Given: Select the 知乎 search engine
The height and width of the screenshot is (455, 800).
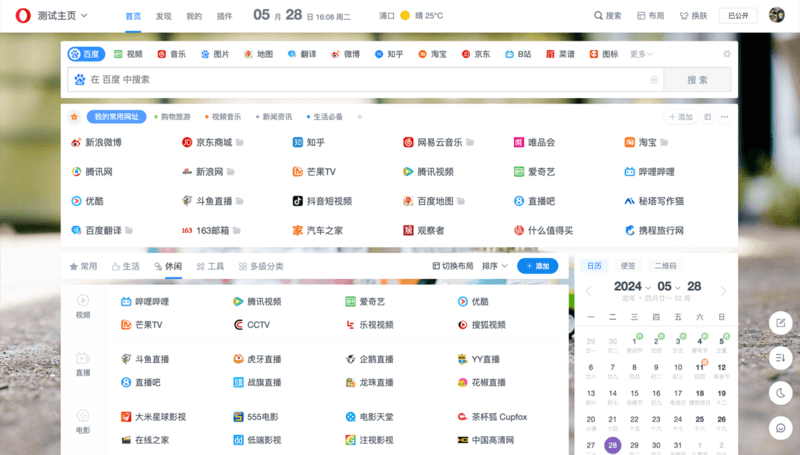Looking at the screenshot, I should point(389,54).
